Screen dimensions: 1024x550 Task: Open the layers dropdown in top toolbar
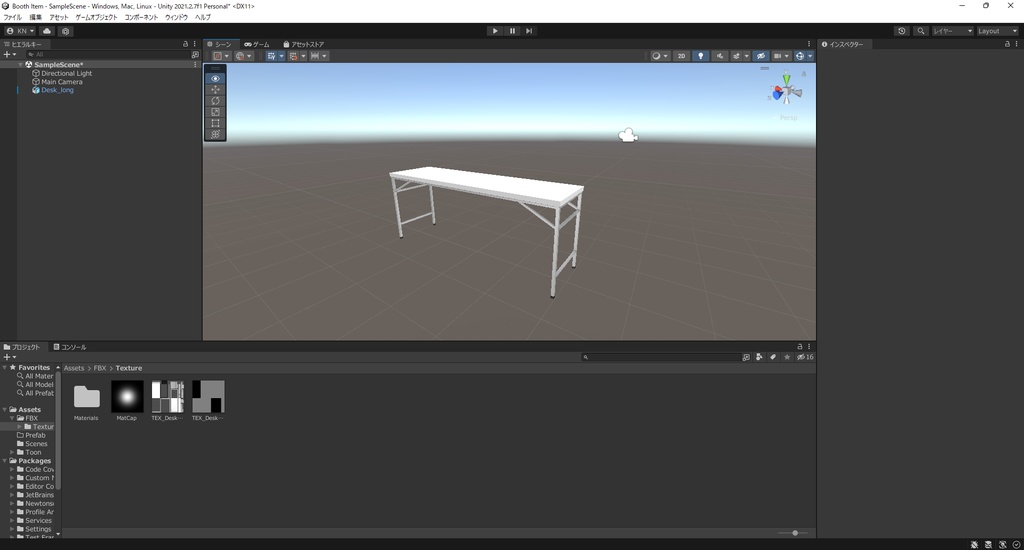pyautogui.click(x=952, y=31)
